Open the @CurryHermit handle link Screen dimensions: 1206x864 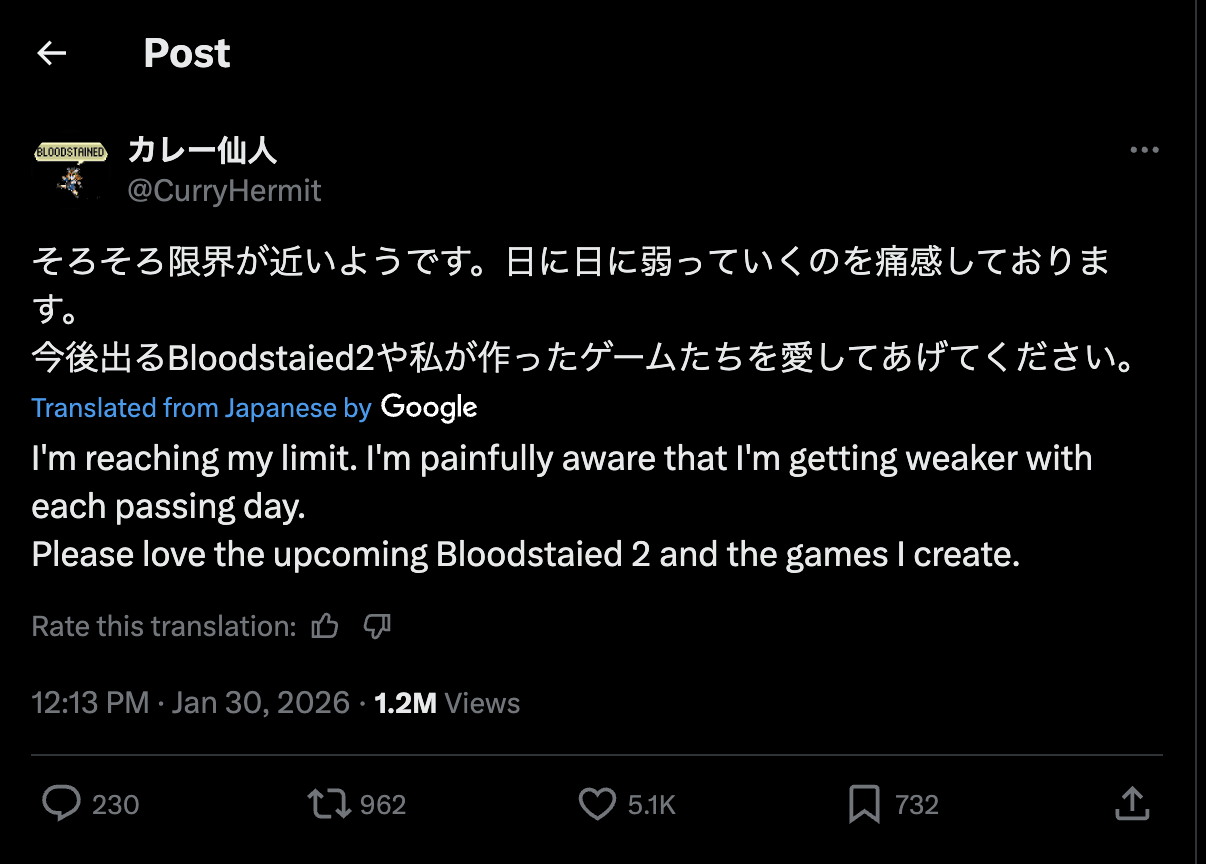(224, 190)
